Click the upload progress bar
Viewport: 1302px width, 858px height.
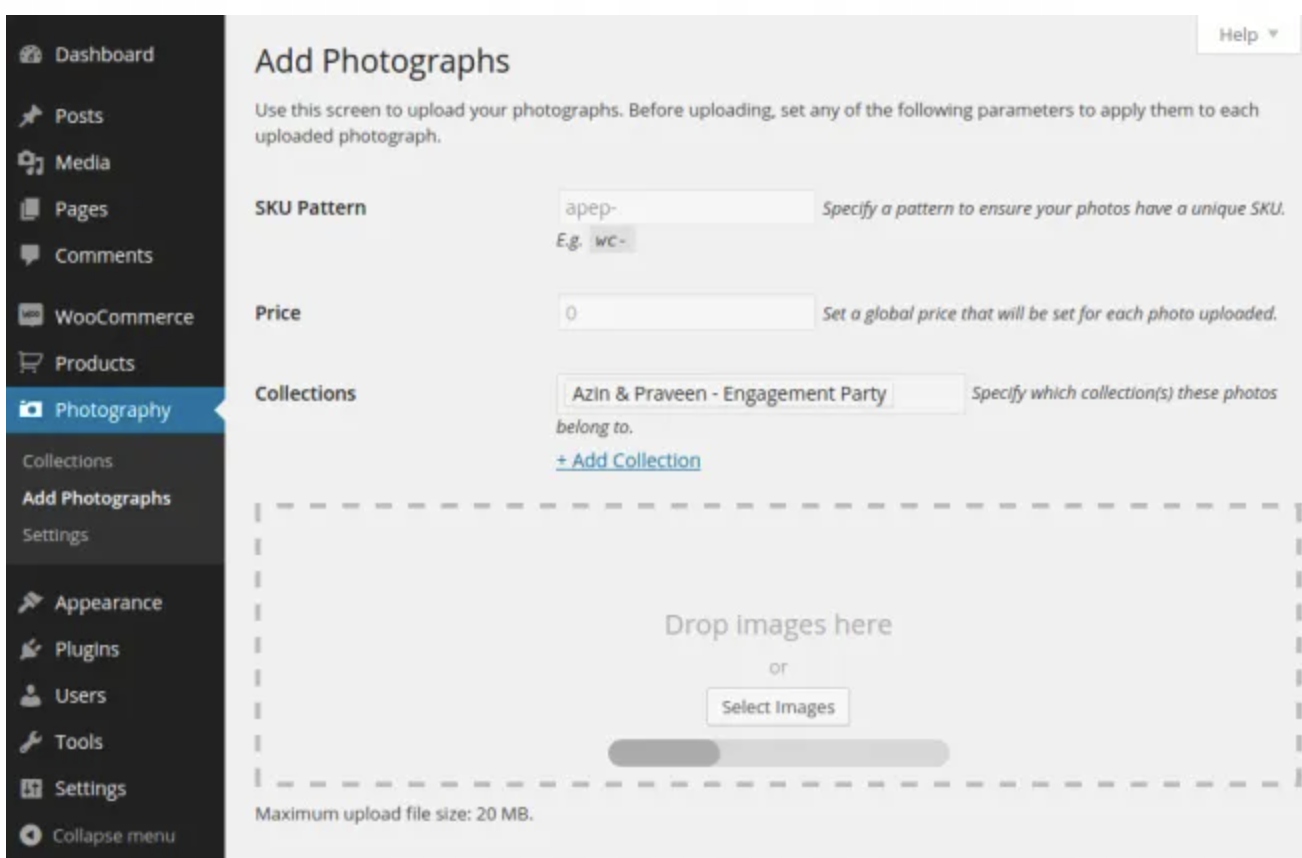(778, 753)
